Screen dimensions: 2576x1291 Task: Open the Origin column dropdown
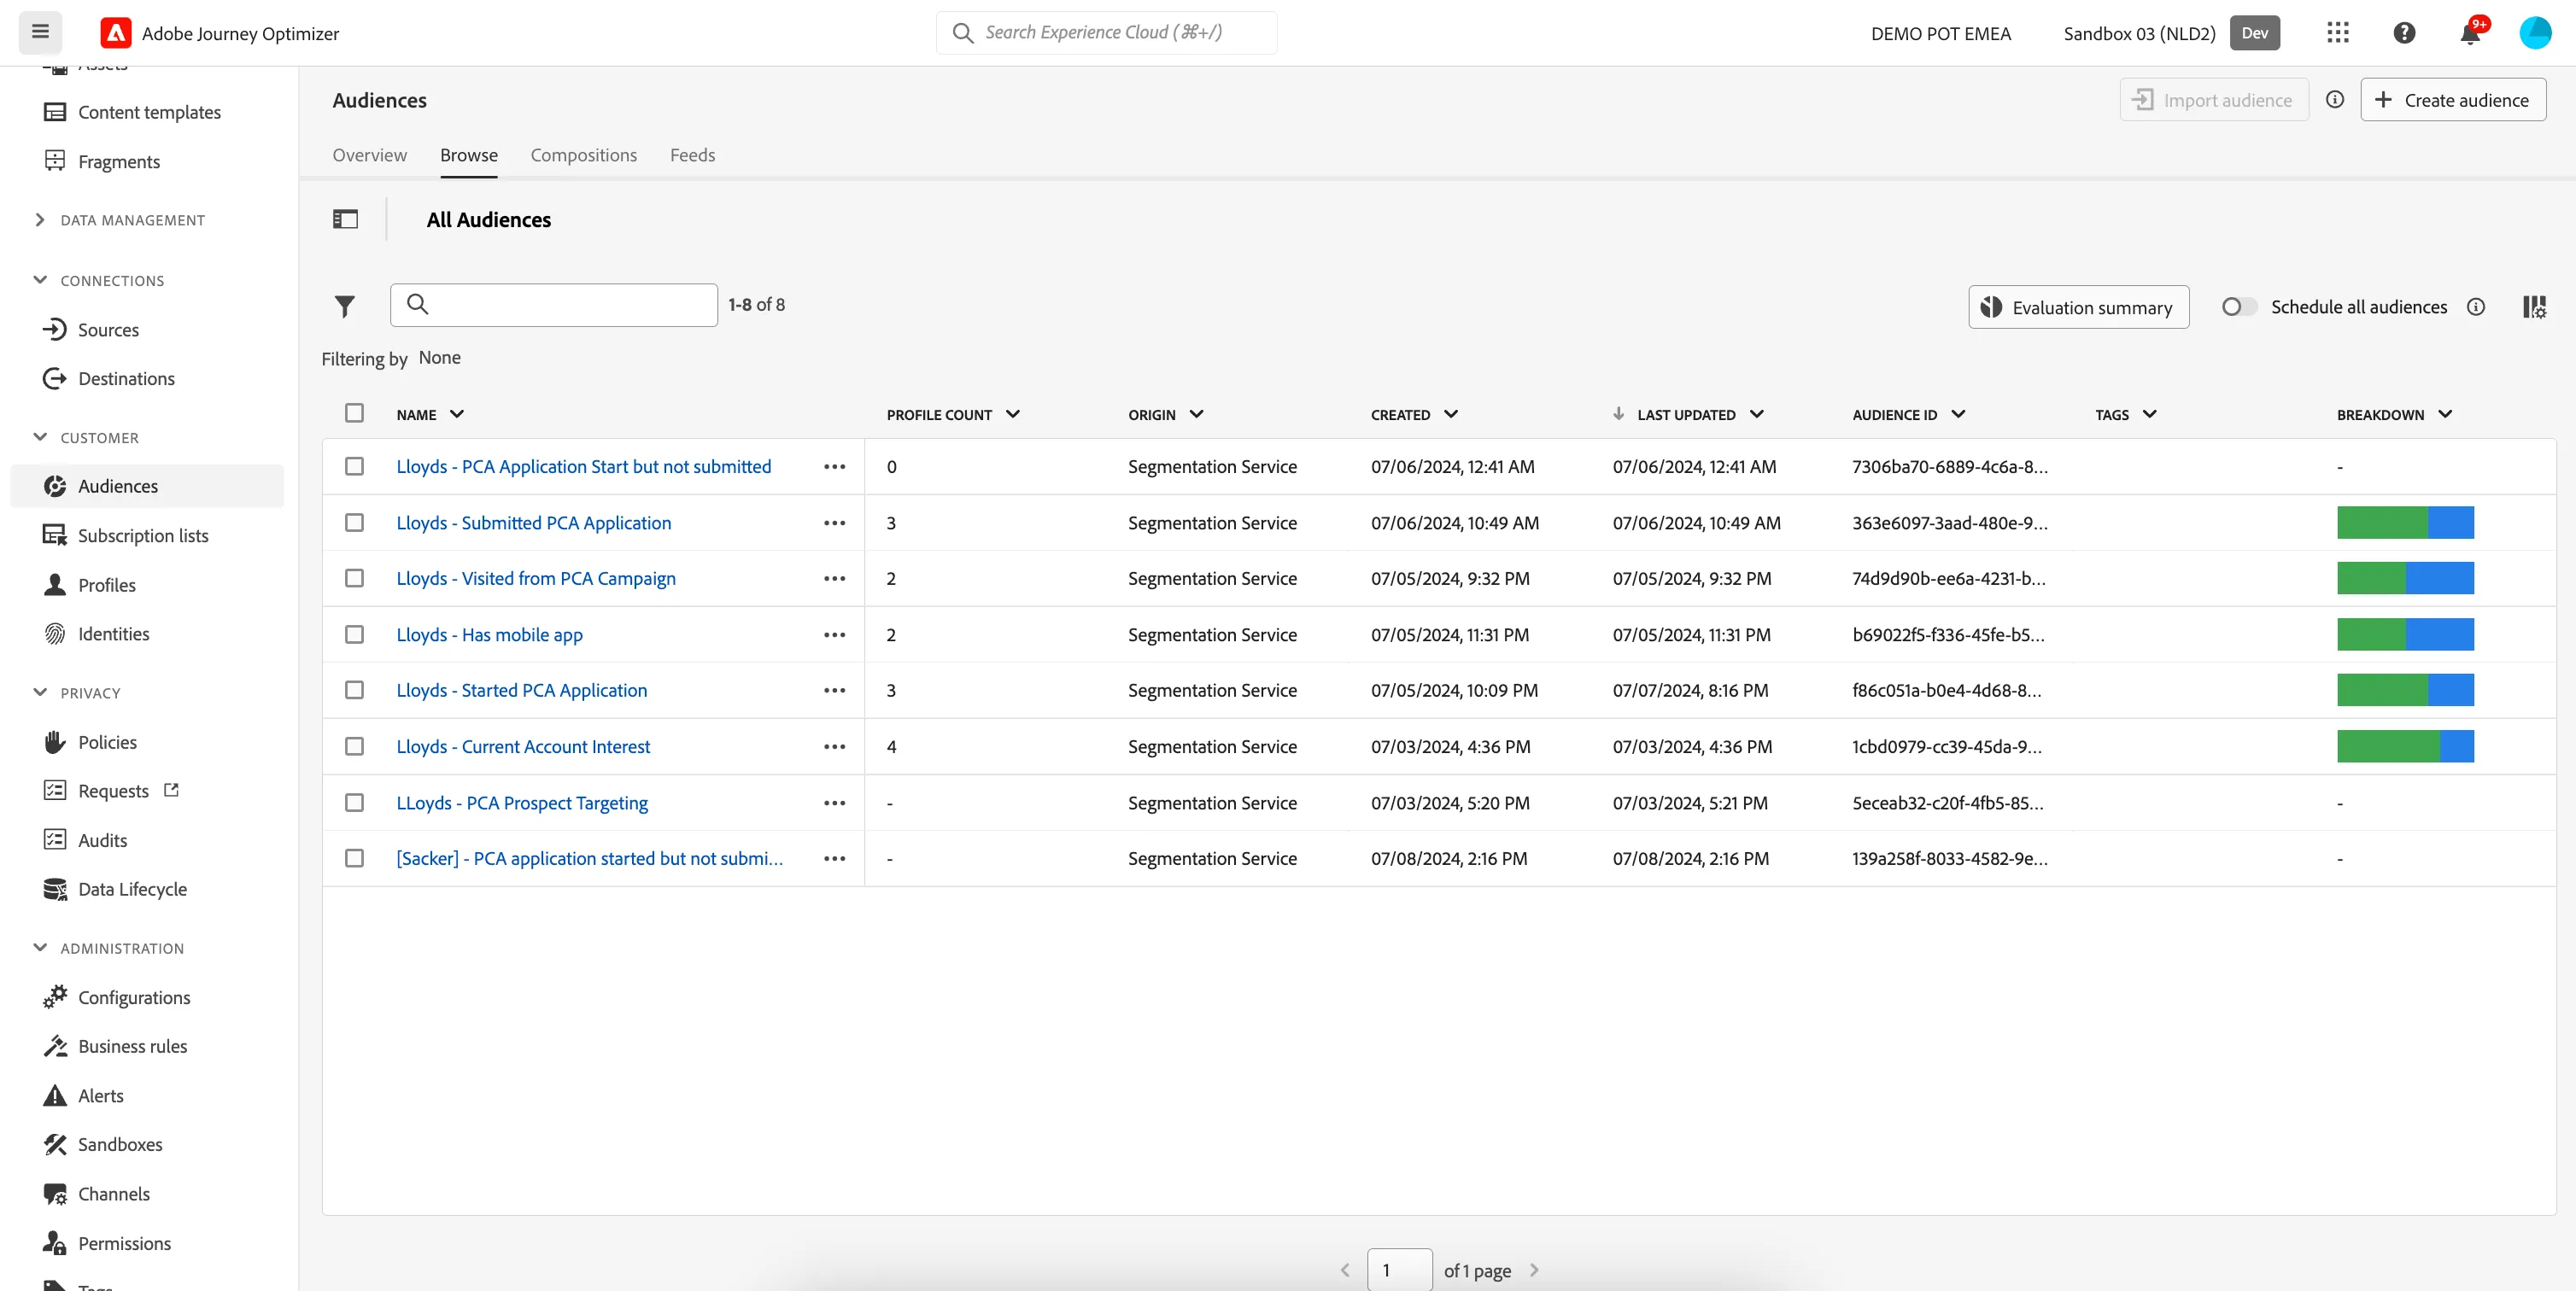coord(1196,414)
